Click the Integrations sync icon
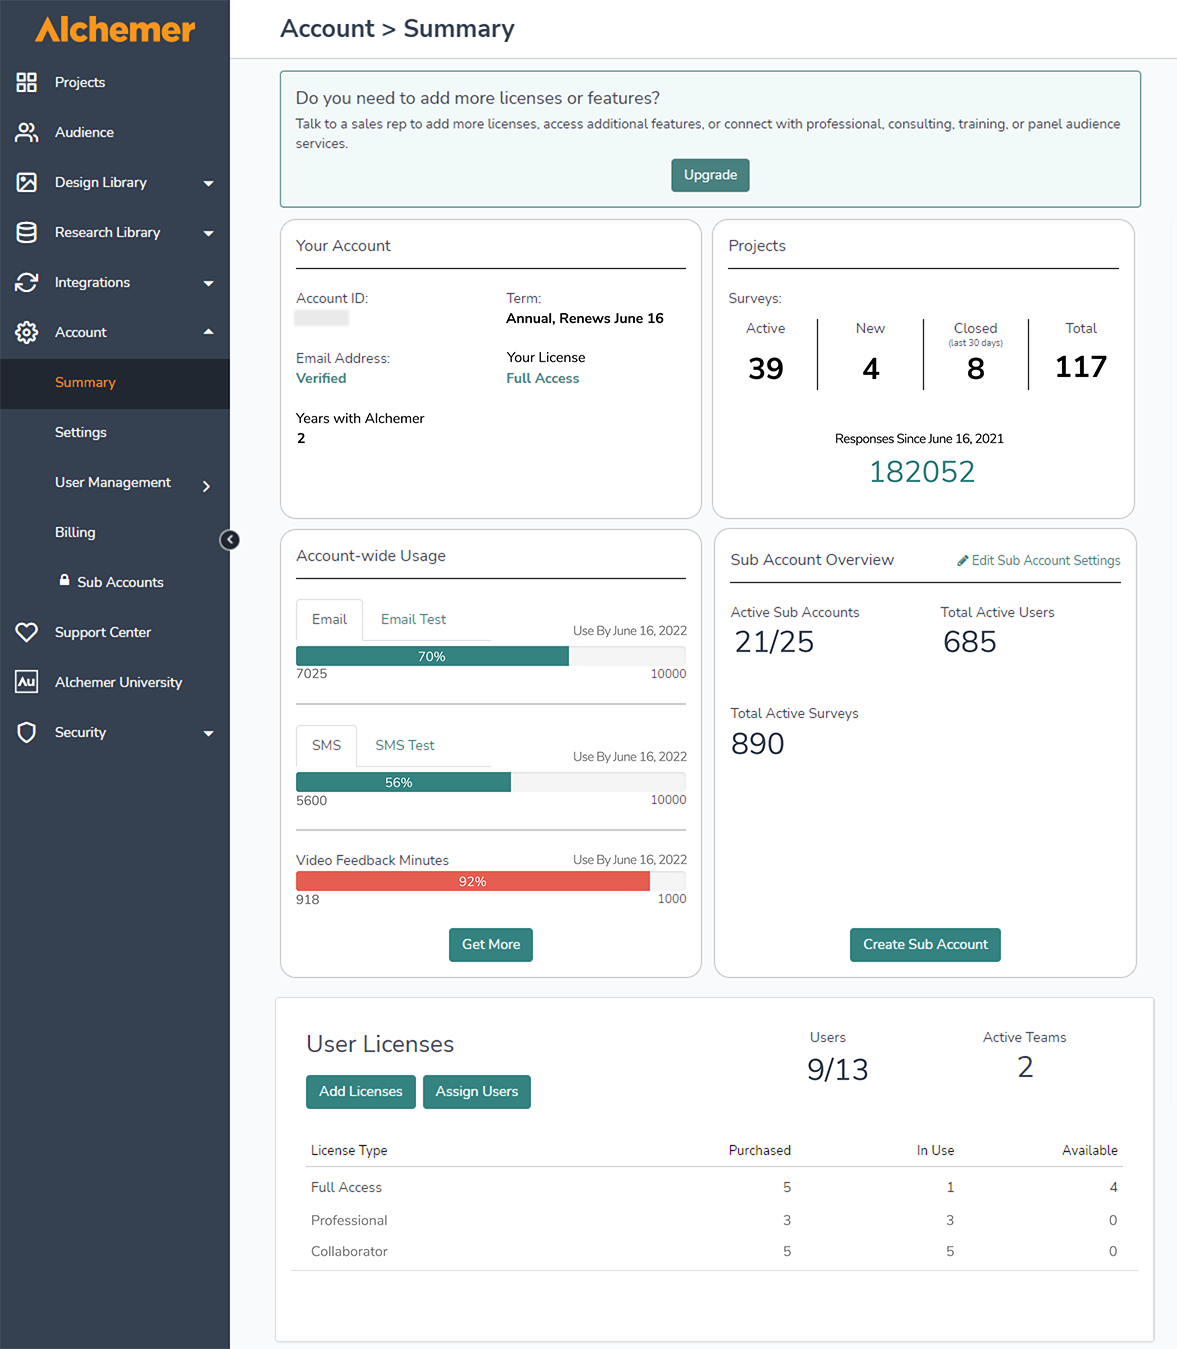This screenshot has width=1177, height=1349. coord(27,282)
